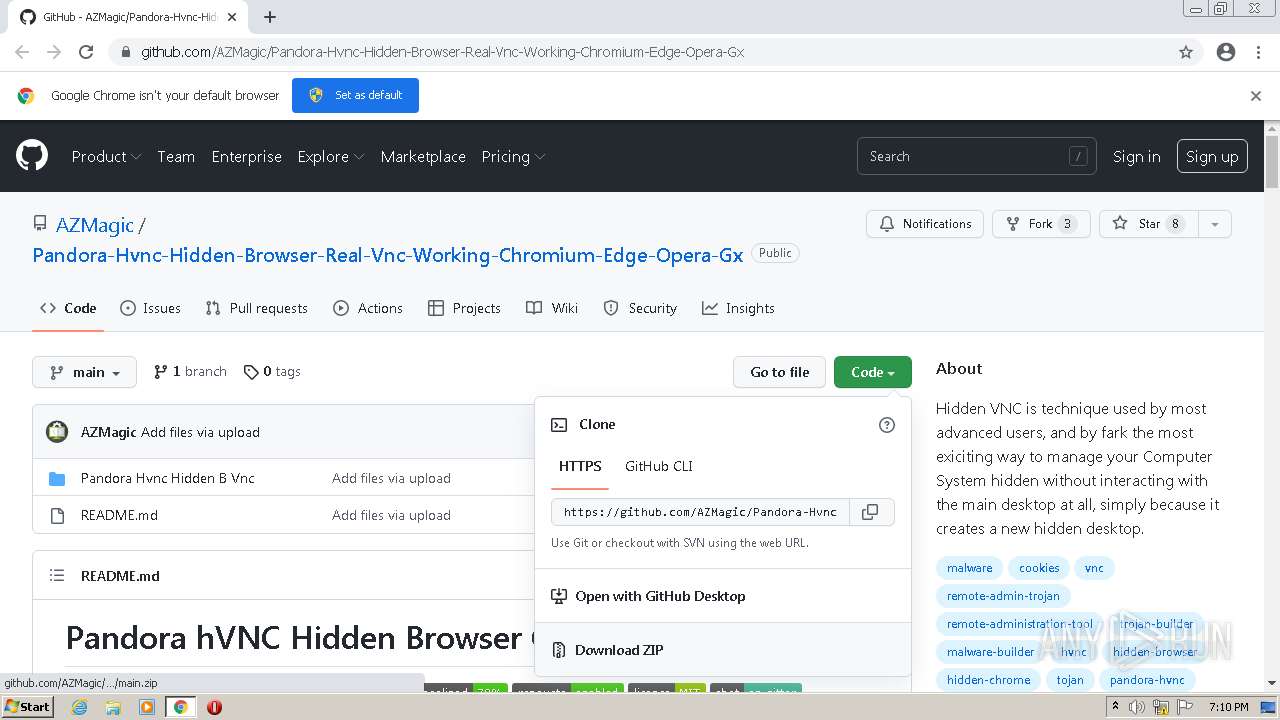Open the Pull requests tab
The height and width of the screenshot is (720, 1280).
[x=256, y=308]
